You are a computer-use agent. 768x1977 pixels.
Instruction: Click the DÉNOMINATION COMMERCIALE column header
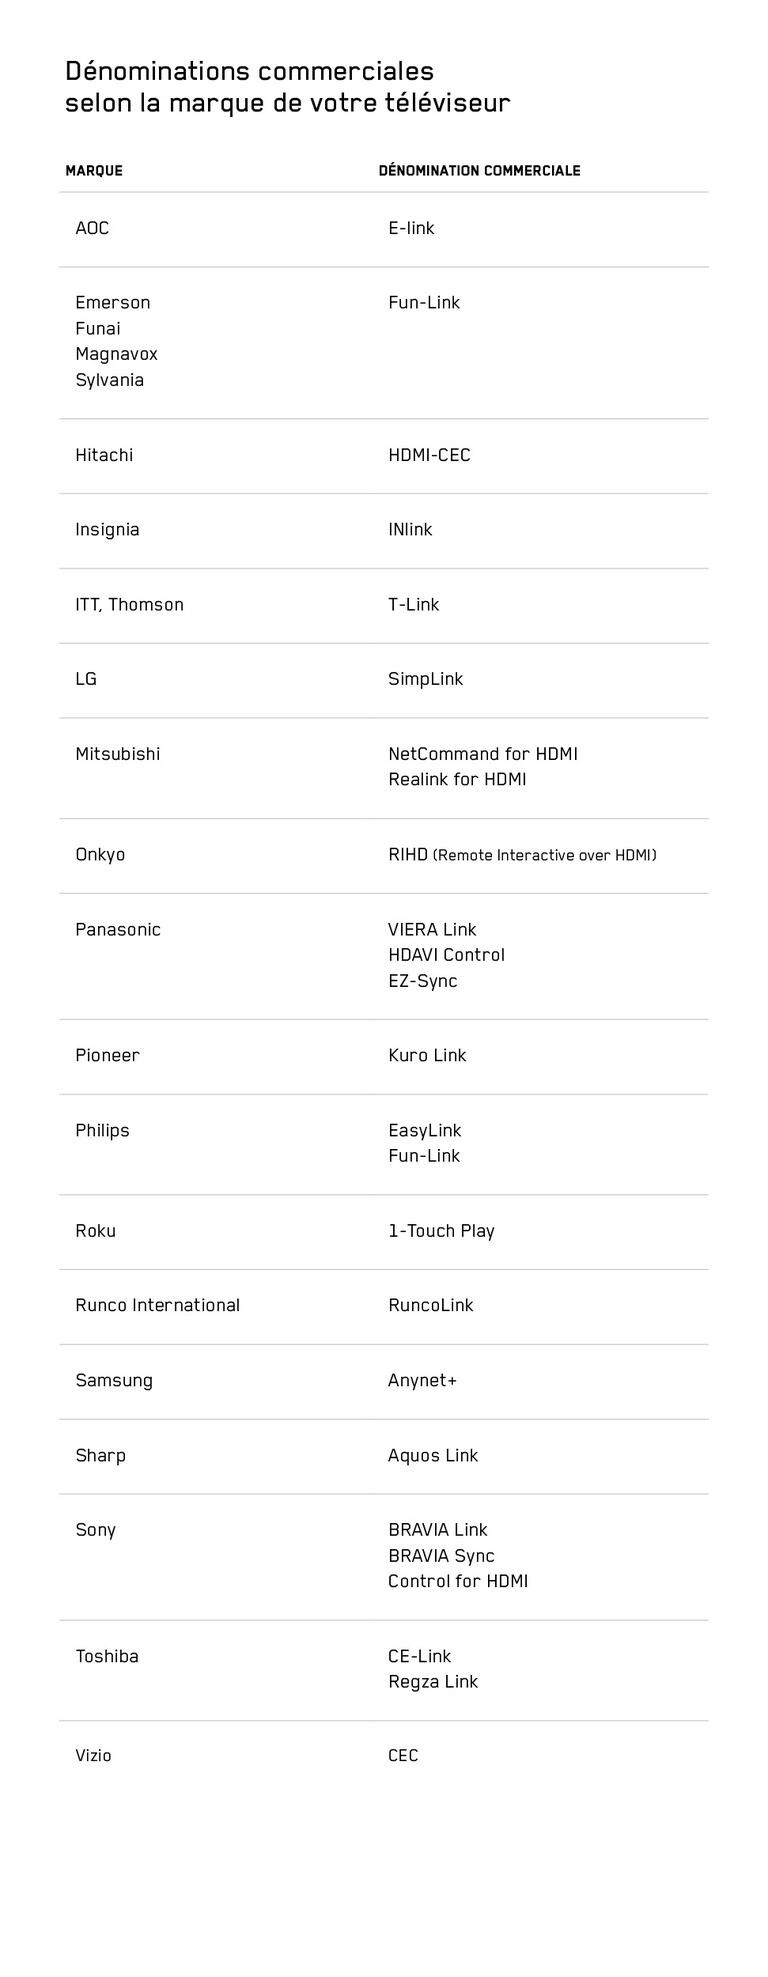tap(479, 171)
